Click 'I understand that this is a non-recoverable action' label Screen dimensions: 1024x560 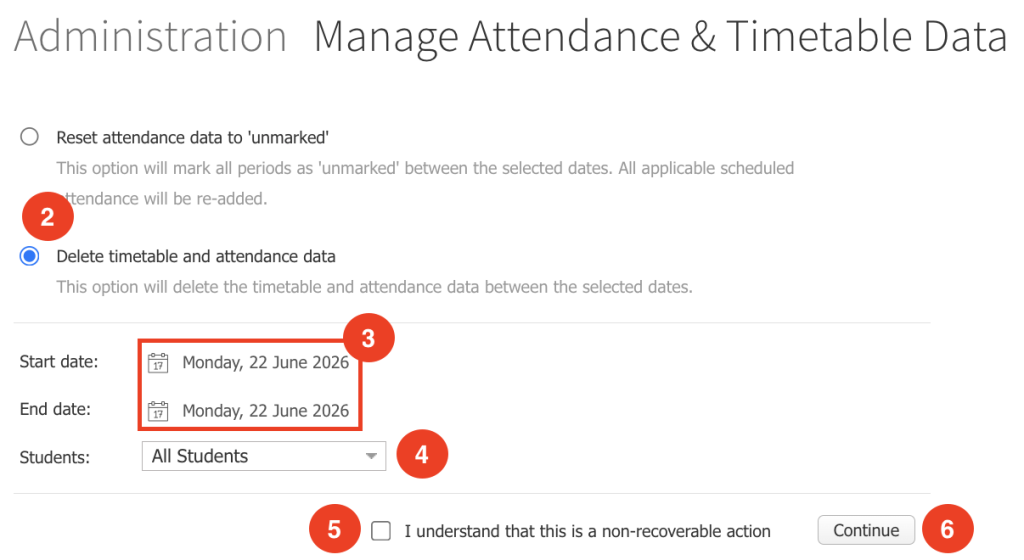pyautogui.click(x=587, y=531)
